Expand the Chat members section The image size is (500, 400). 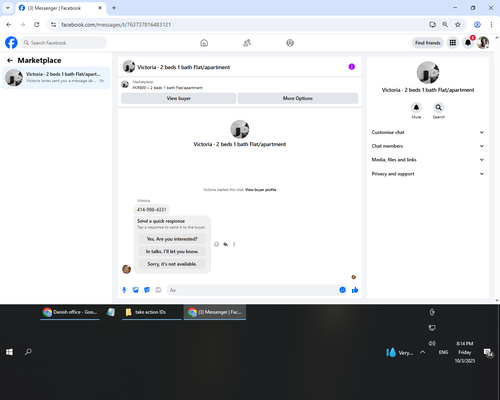(428, 146)
